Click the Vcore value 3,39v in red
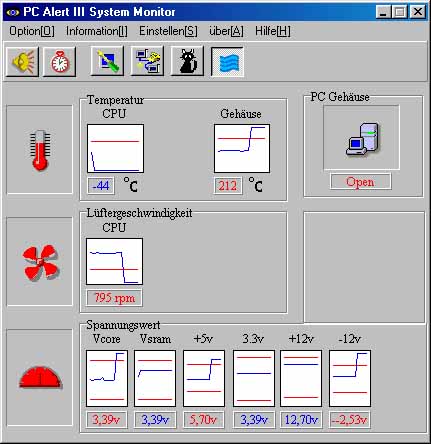Image resolution: width=431 pixels, height=444 pixels. 106,420
